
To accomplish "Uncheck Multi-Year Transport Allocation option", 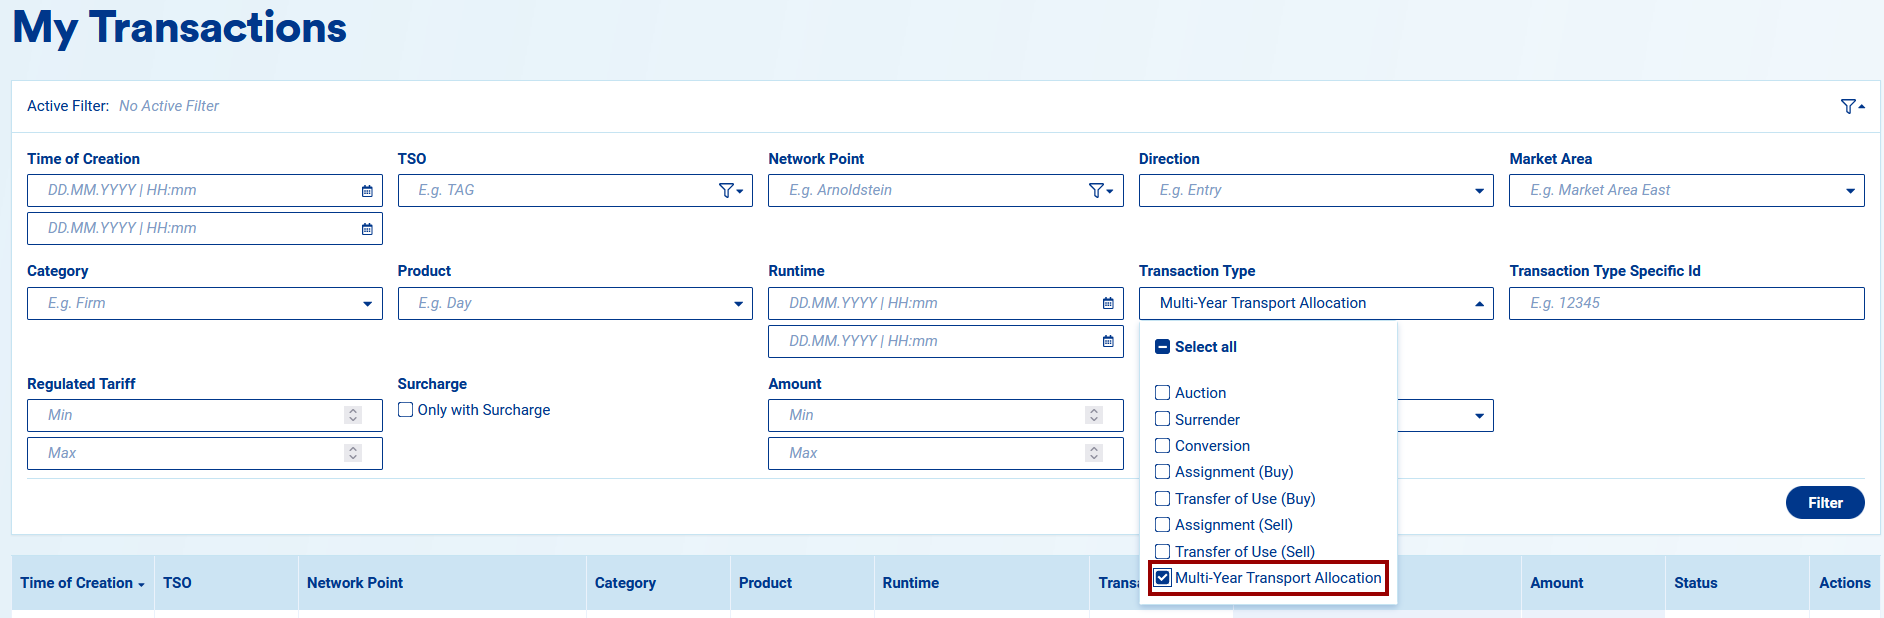I will click(1163, 578).
